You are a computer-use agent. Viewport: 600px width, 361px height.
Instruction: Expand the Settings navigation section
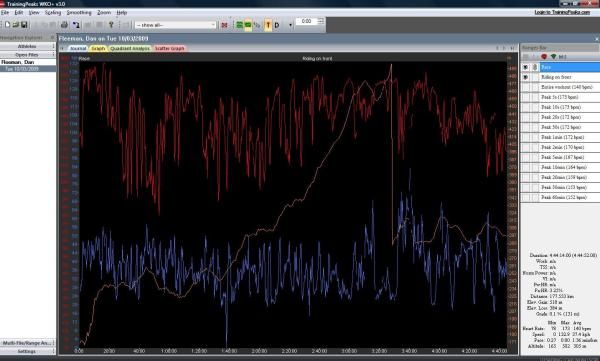click(x=27, y=351)
